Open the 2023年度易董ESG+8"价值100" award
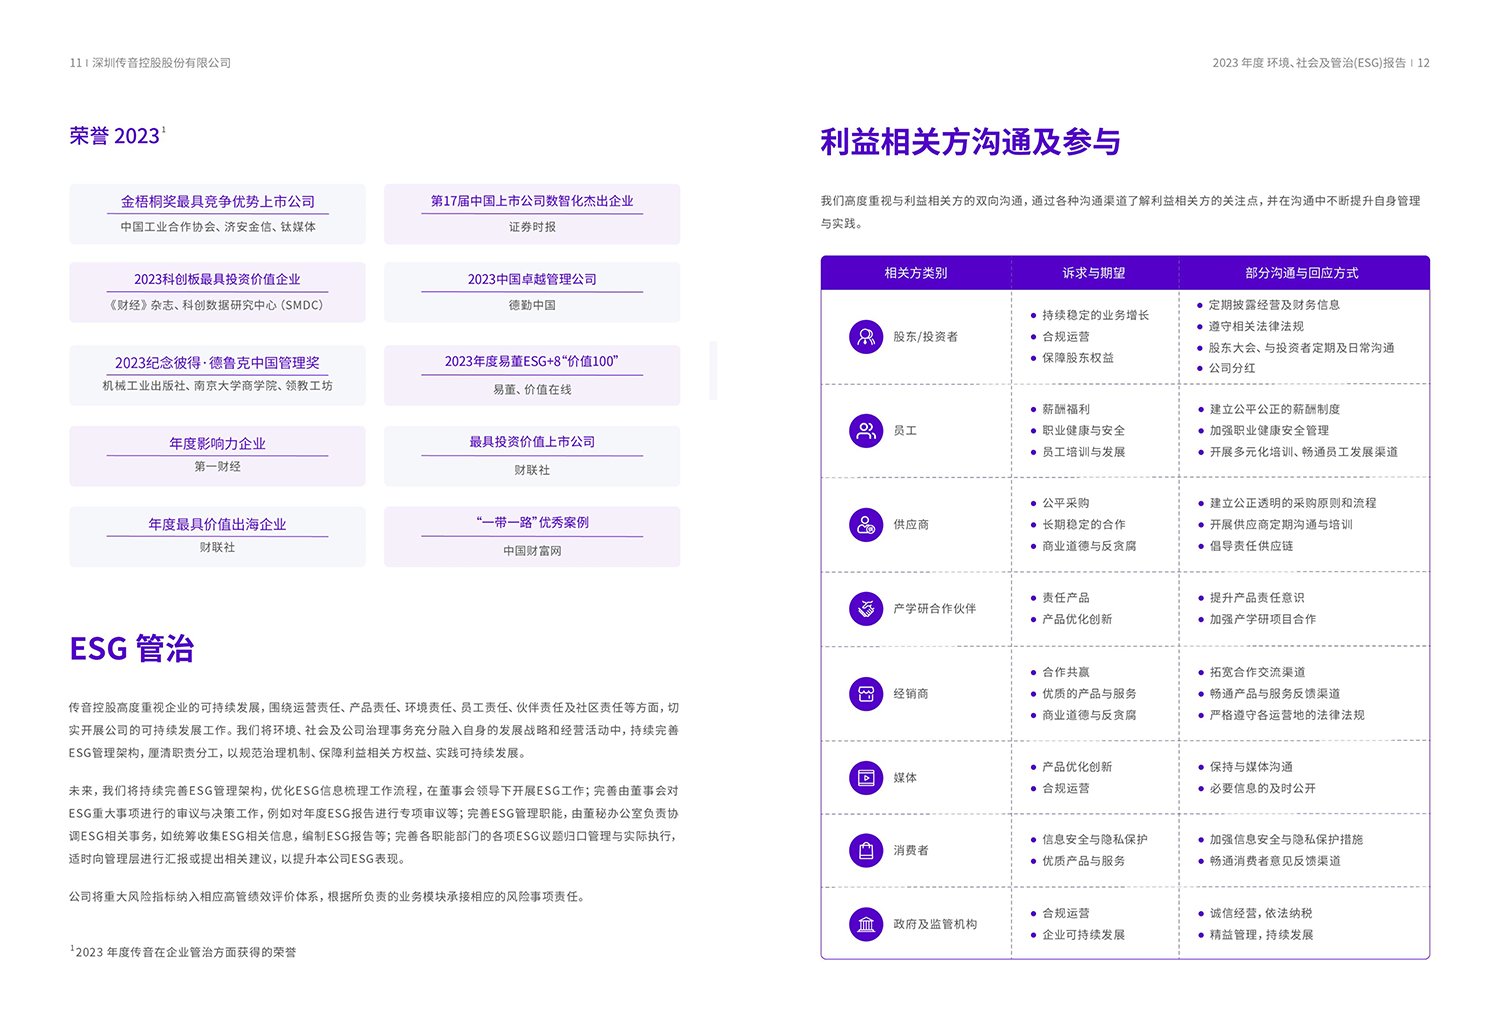Image resolution: width=1500 pixels, height=1016 pixels. [x=532, y=362]
